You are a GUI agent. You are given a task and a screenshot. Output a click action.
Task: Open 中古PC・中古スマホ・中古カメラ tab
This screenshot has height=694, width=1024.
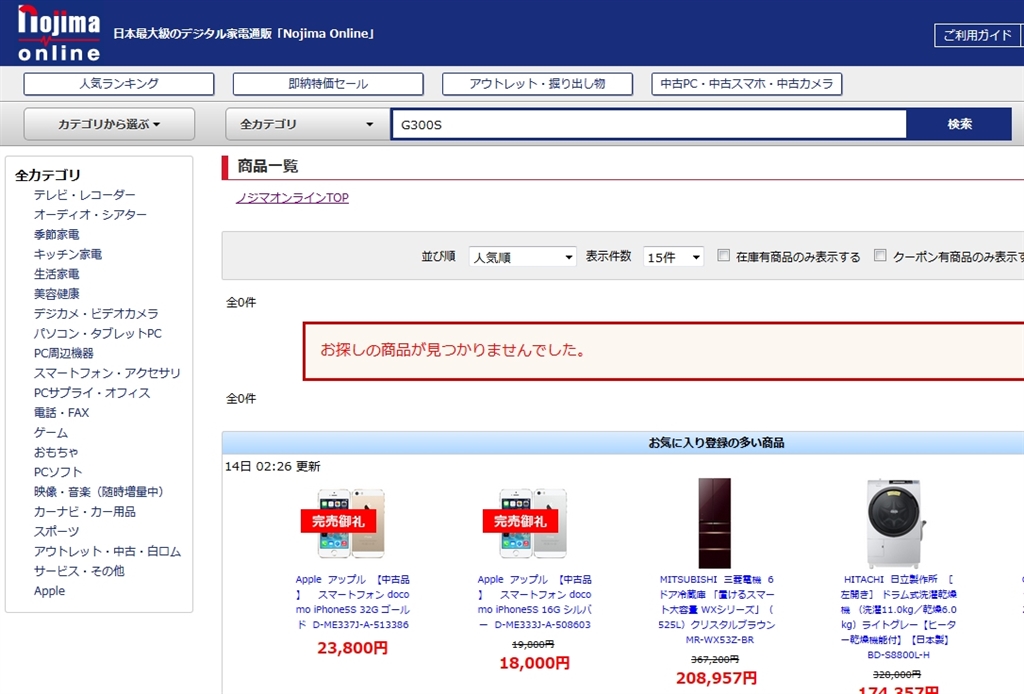click(746, 84)
